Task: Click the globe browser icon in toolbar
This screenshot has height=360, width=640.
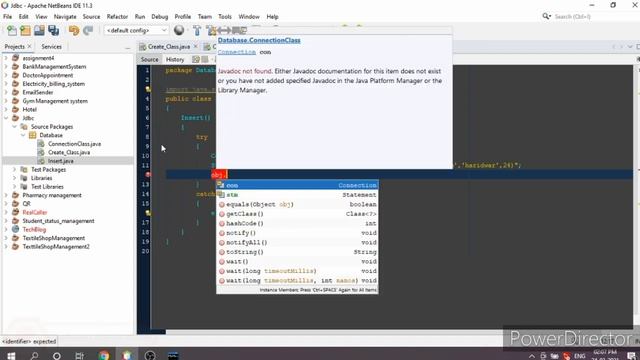Action: 179,30
